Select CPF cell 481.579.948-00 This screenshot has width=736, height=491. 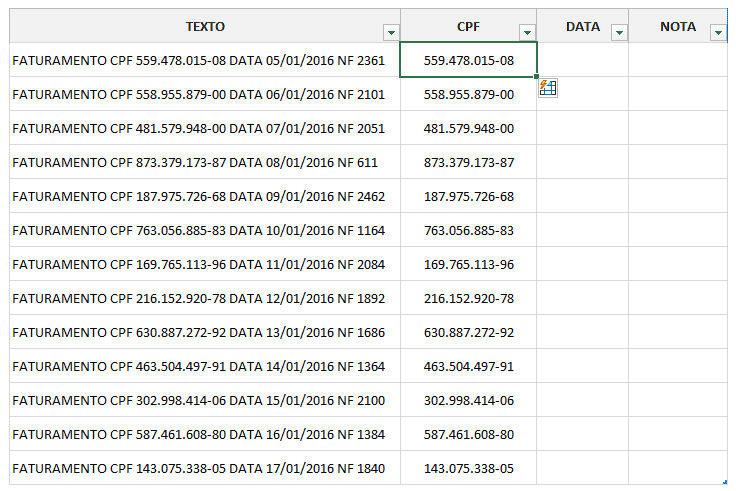click(468, 128)
